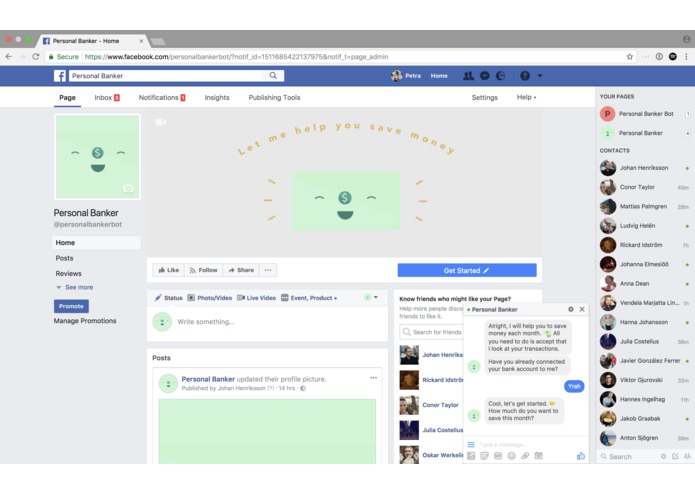Click the create group icon in chat sidebar

(687, 456)
